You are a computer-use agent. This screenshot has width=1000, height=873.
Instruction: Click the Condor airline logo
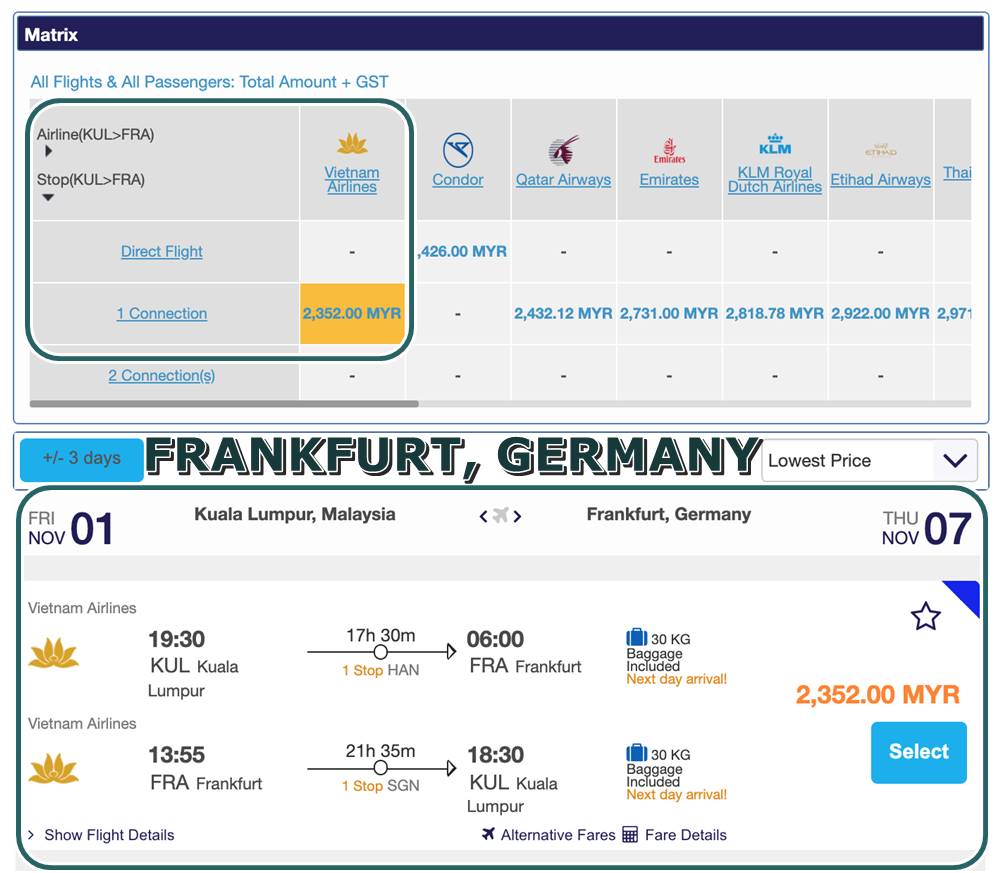coord(458,150)
